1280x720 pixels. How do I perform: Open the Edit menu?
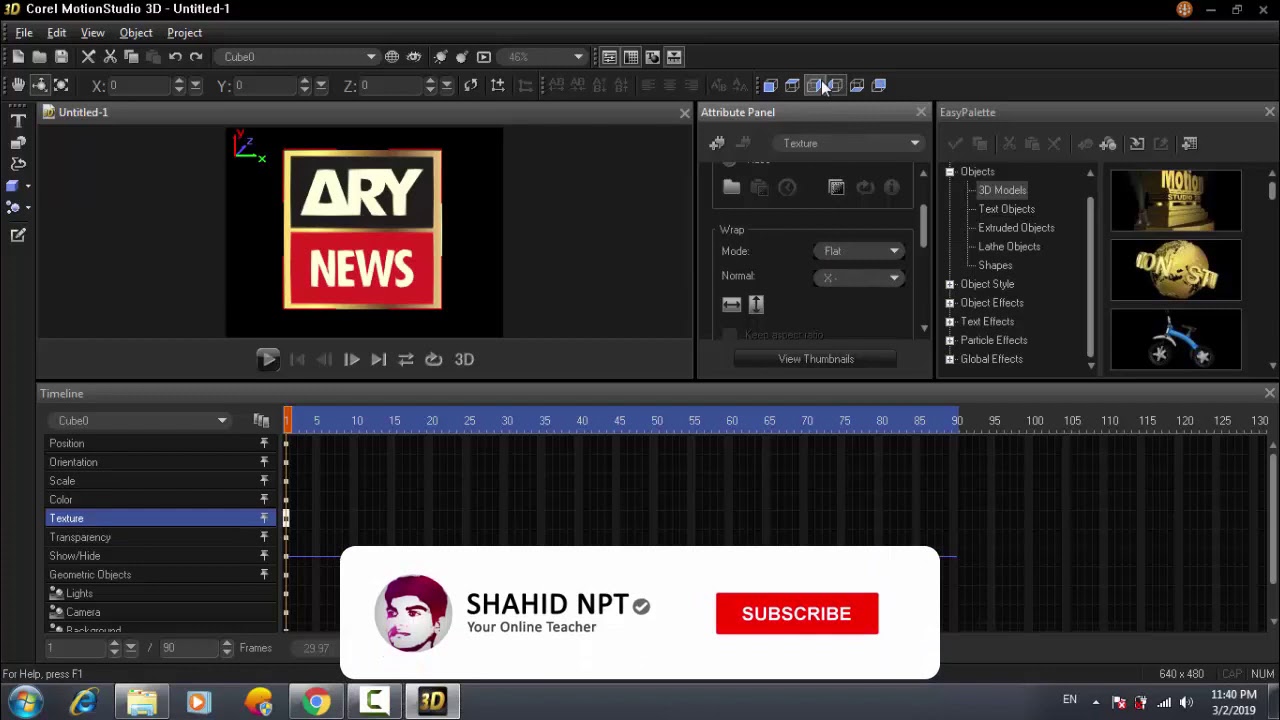pos(57,33)
